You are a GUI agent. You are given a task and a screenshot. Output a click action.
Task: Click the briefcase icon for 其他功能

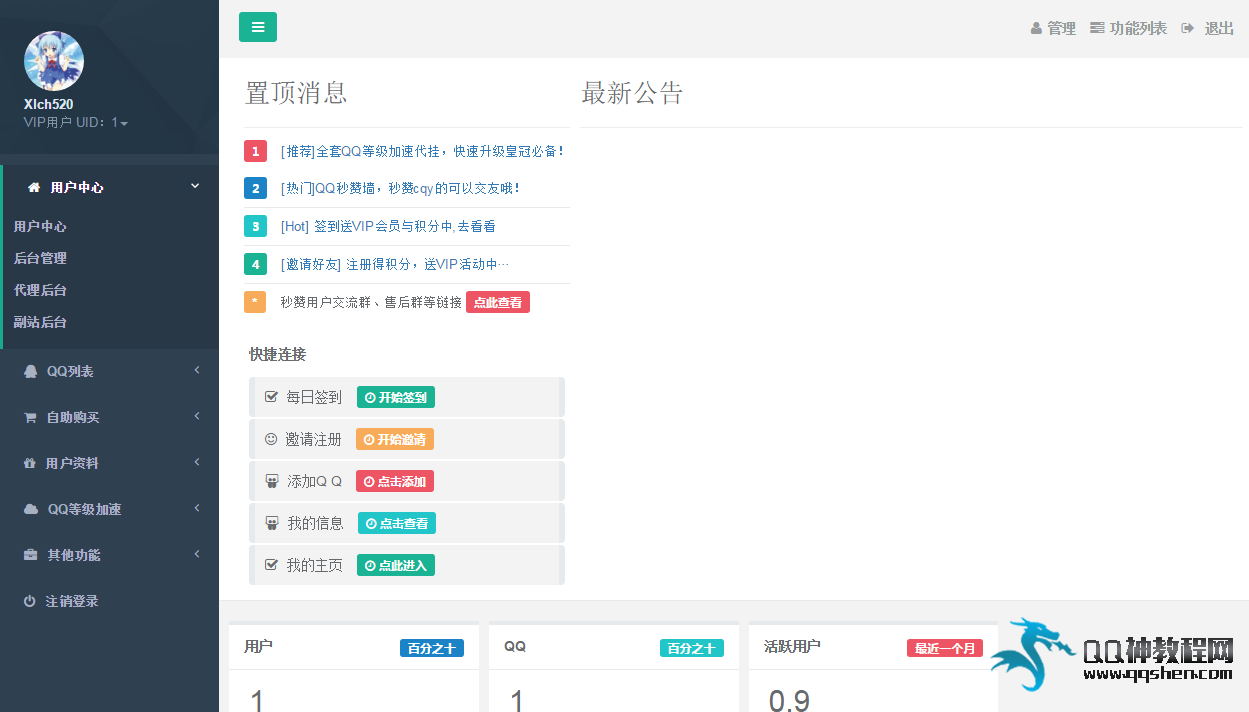(x=30, y=555)
